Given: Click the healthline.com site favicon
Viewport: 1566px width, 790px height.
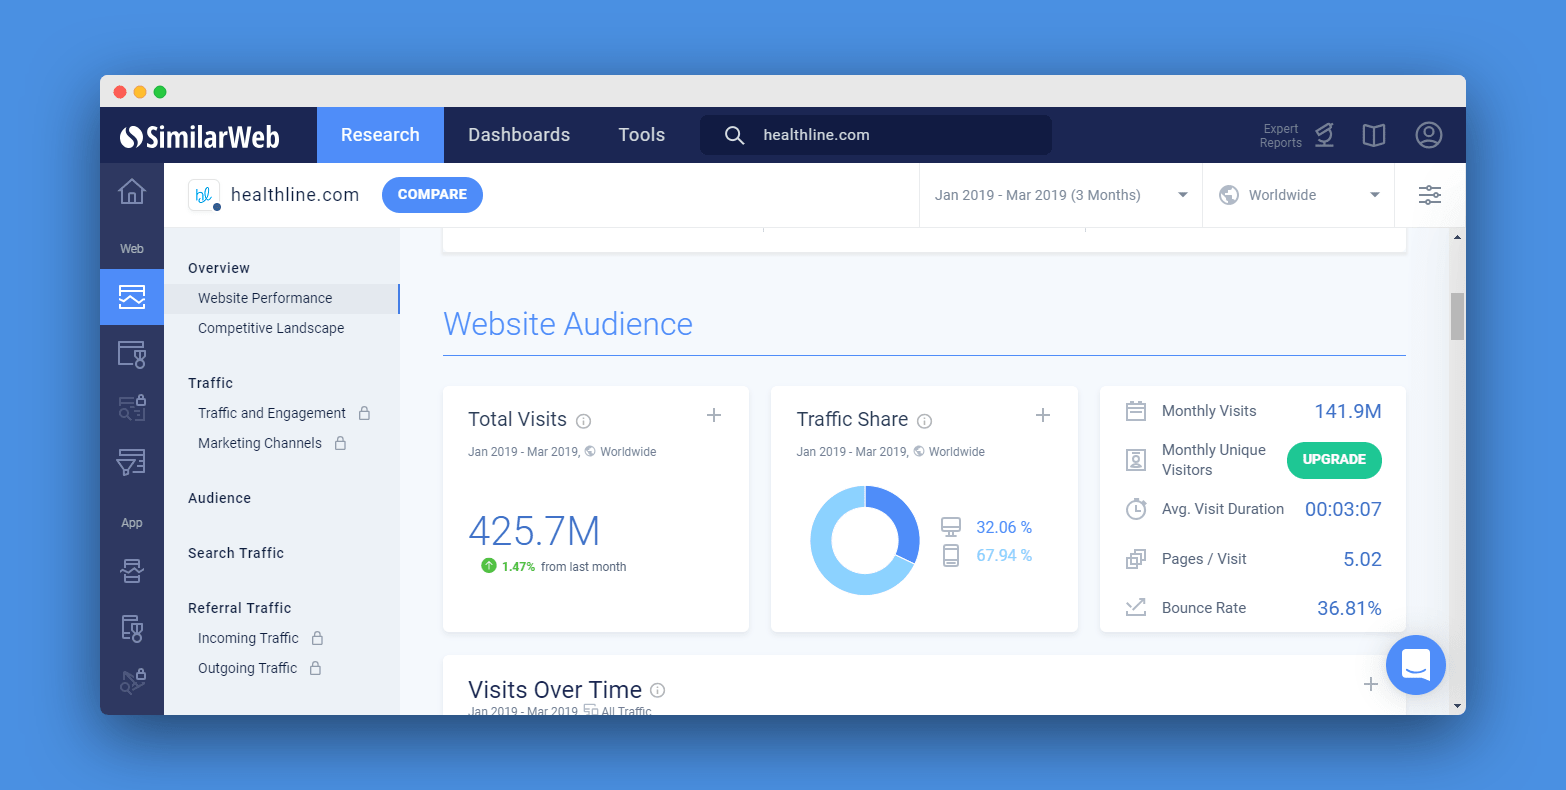Looking at the screenshot, I should pyautogui.click(x=204, y=195).
